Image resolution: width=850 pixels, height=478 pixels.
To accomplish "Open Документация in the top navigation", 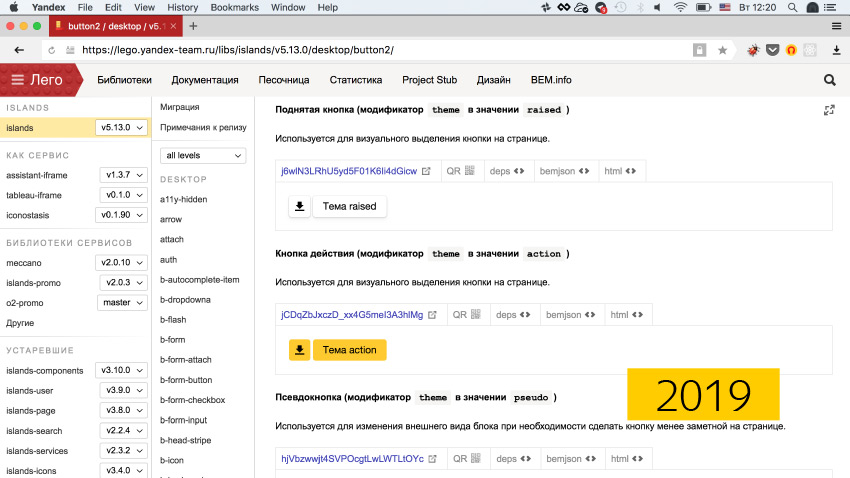I will 205,80.
